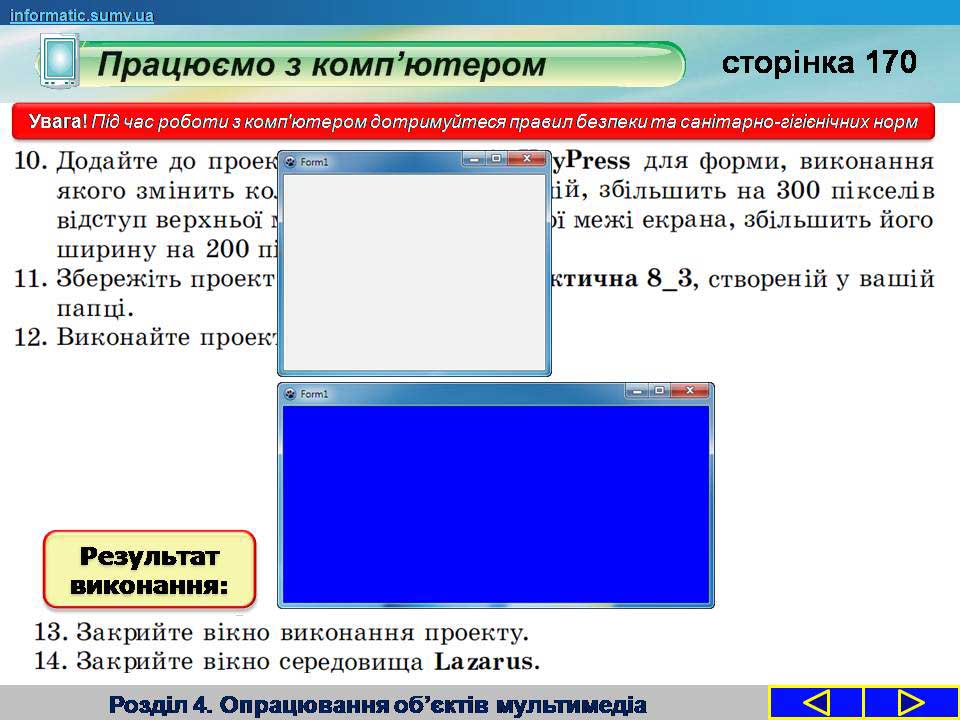Close the blue Form1 window

click(689, 390)
